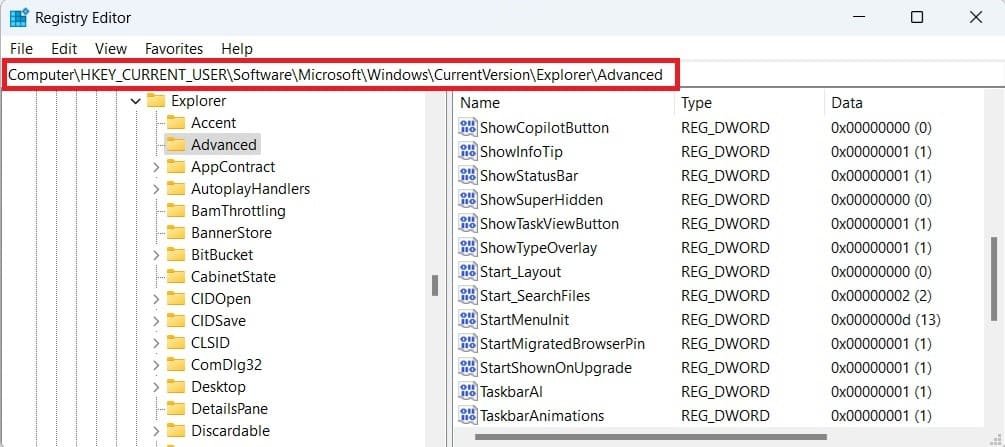1005x447 pixels.
Task: Maximize the Registry Editor window
Action: [917, 18]
